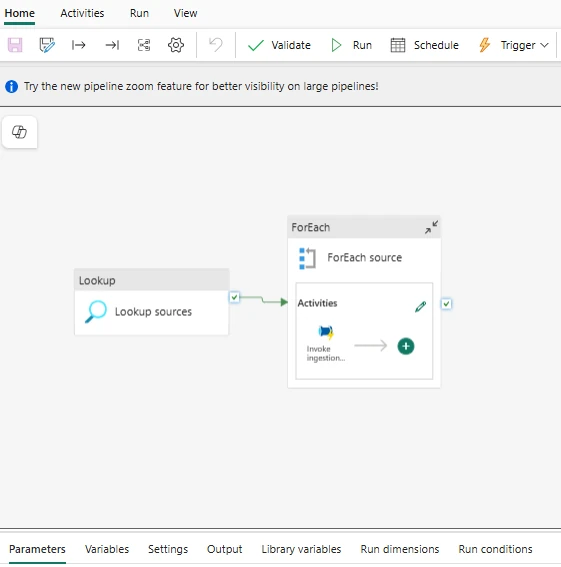Screen dimensions: 561x567
Task: Open the Library variables tab
Action: (x=301, y=549)
